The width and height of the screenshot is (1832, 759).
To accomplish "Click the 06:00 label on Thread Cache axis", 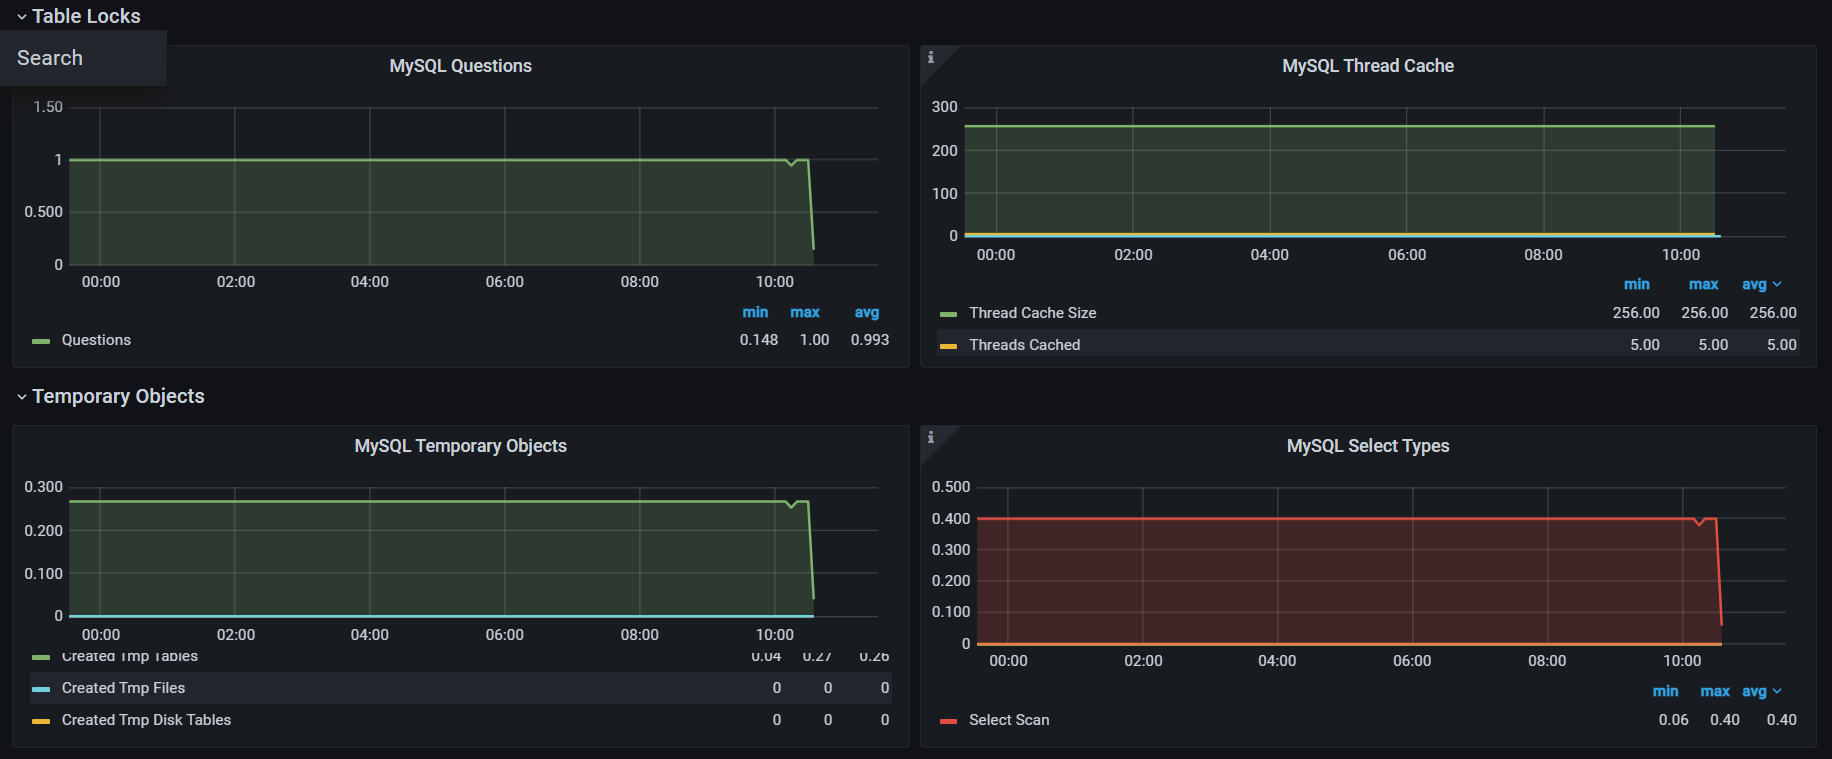I will [1407, 255].
